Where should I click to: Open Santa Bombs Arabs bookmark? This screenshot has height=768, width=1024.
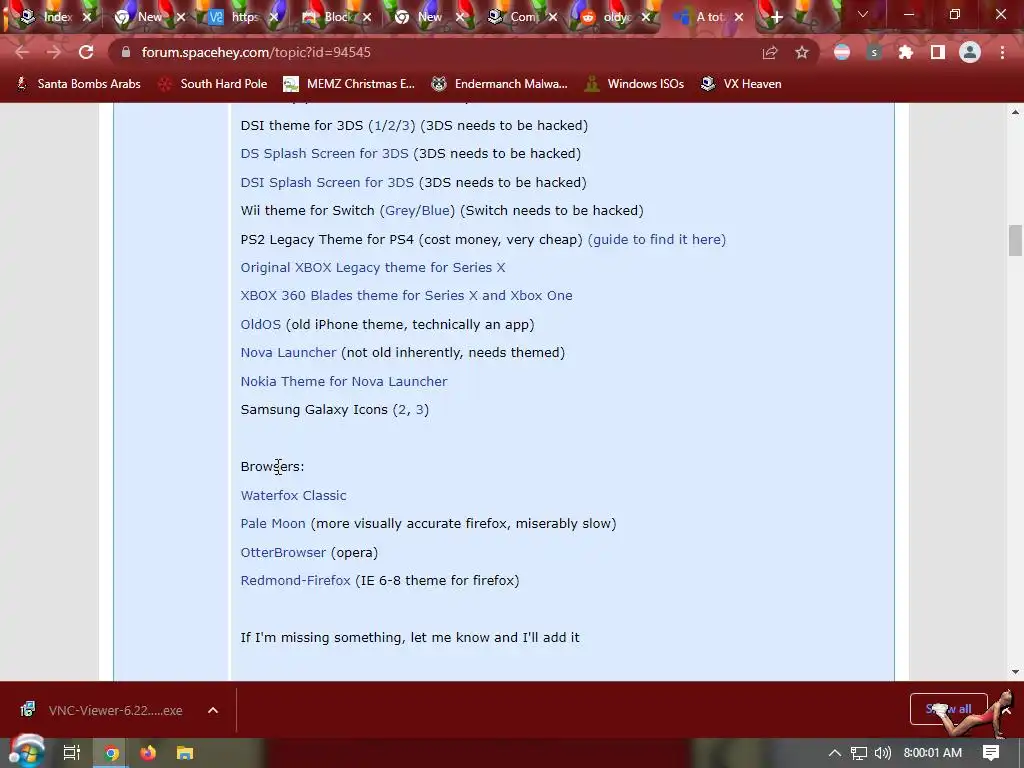point(78,84)
